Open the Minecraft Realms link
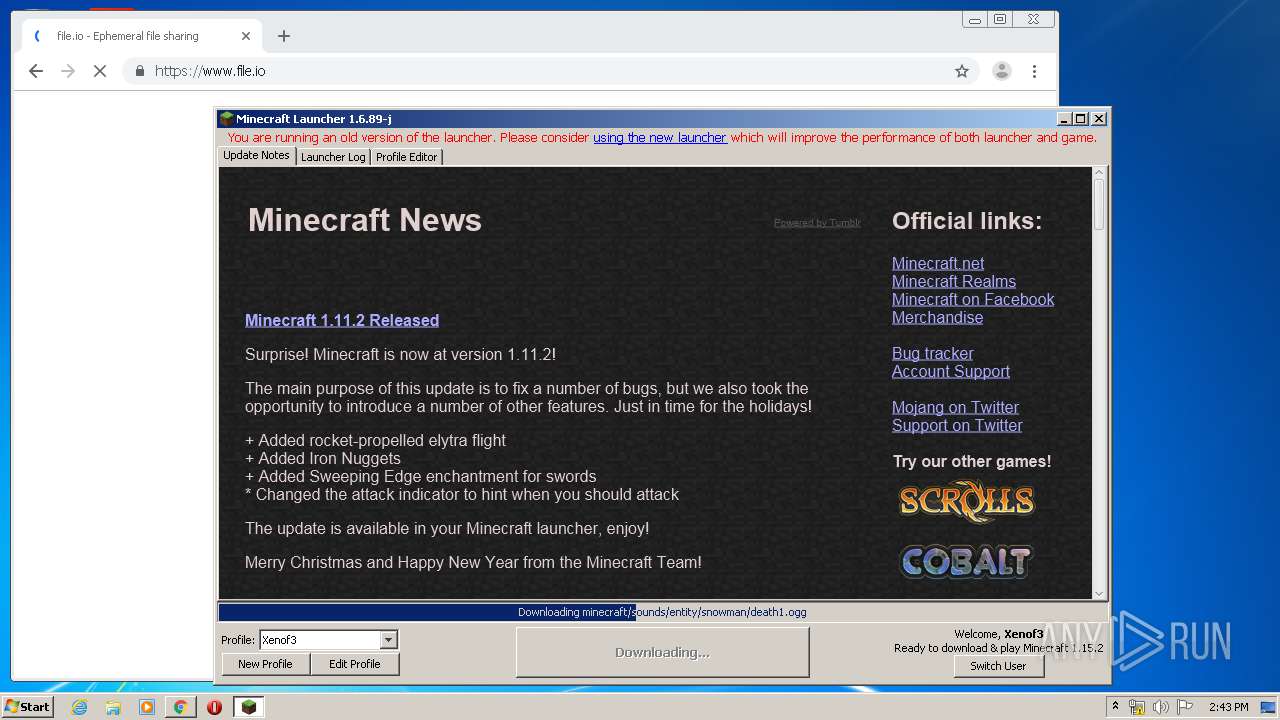The width and height of the screenshot is (1280, 720). [954, 281]
